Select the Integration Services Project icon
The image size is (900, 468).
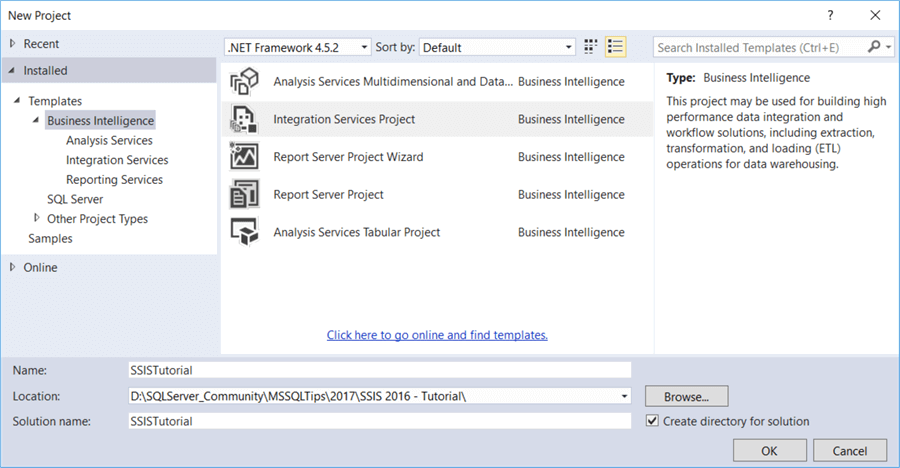tap(245, 119)
